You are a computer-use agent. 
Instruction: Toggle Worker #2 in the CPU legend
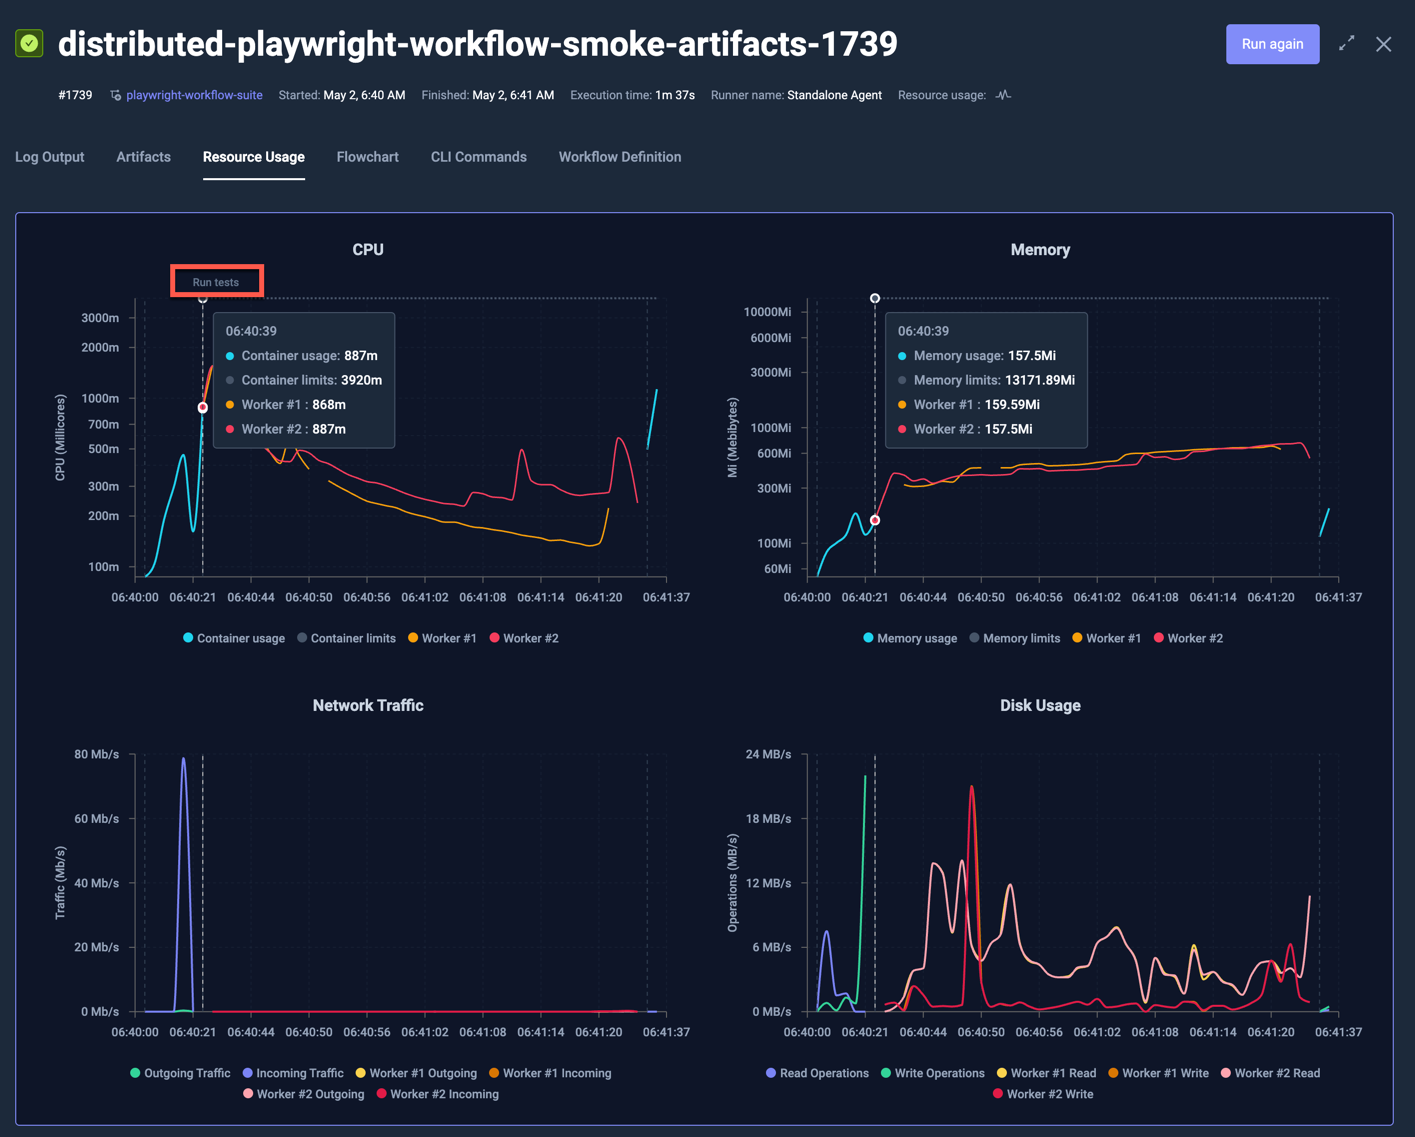tap(523, 638)
